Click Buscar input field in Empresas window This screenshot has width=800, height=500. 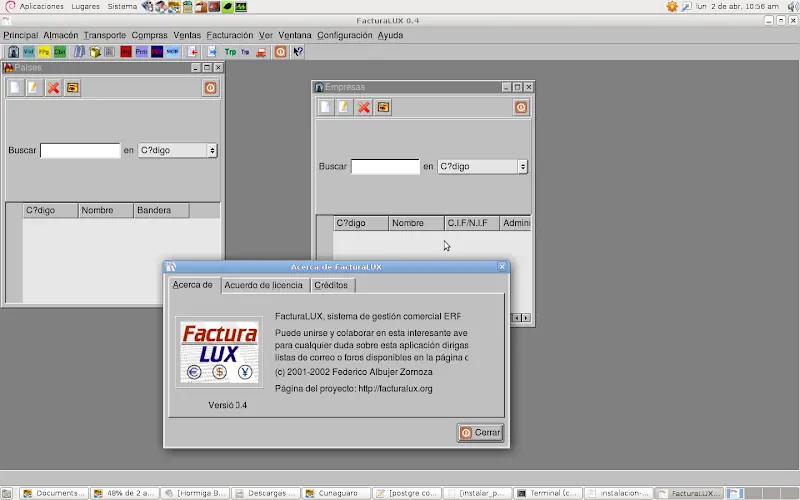[385, 166]
